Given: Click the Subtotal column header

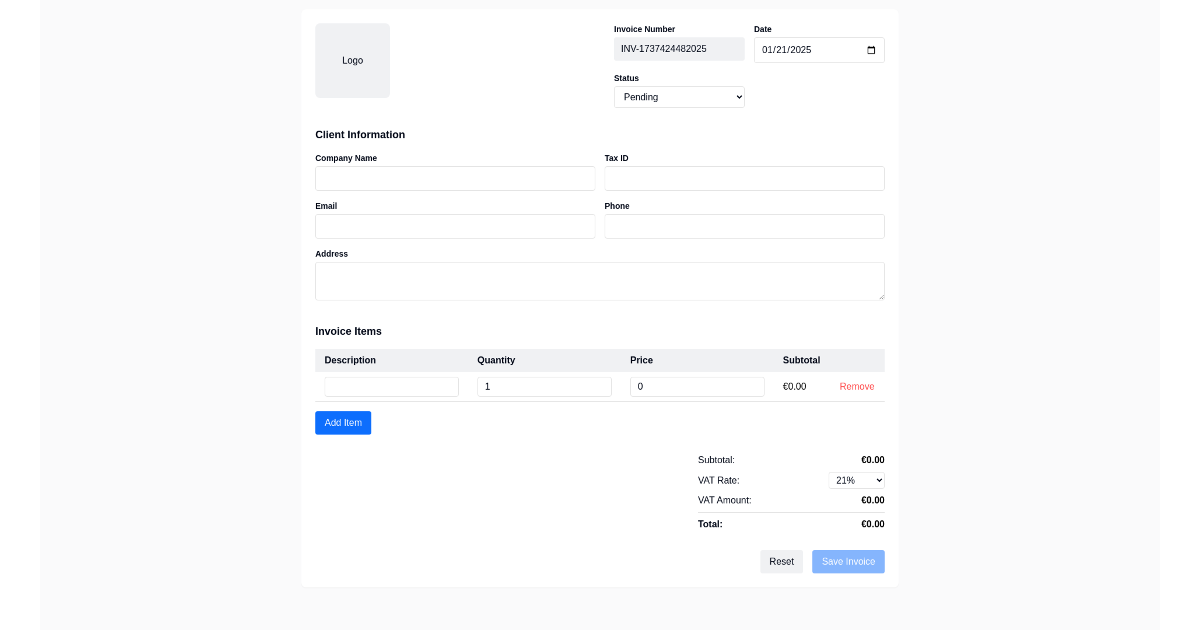Looking at the screenshot, I should (x=801, y=360).
